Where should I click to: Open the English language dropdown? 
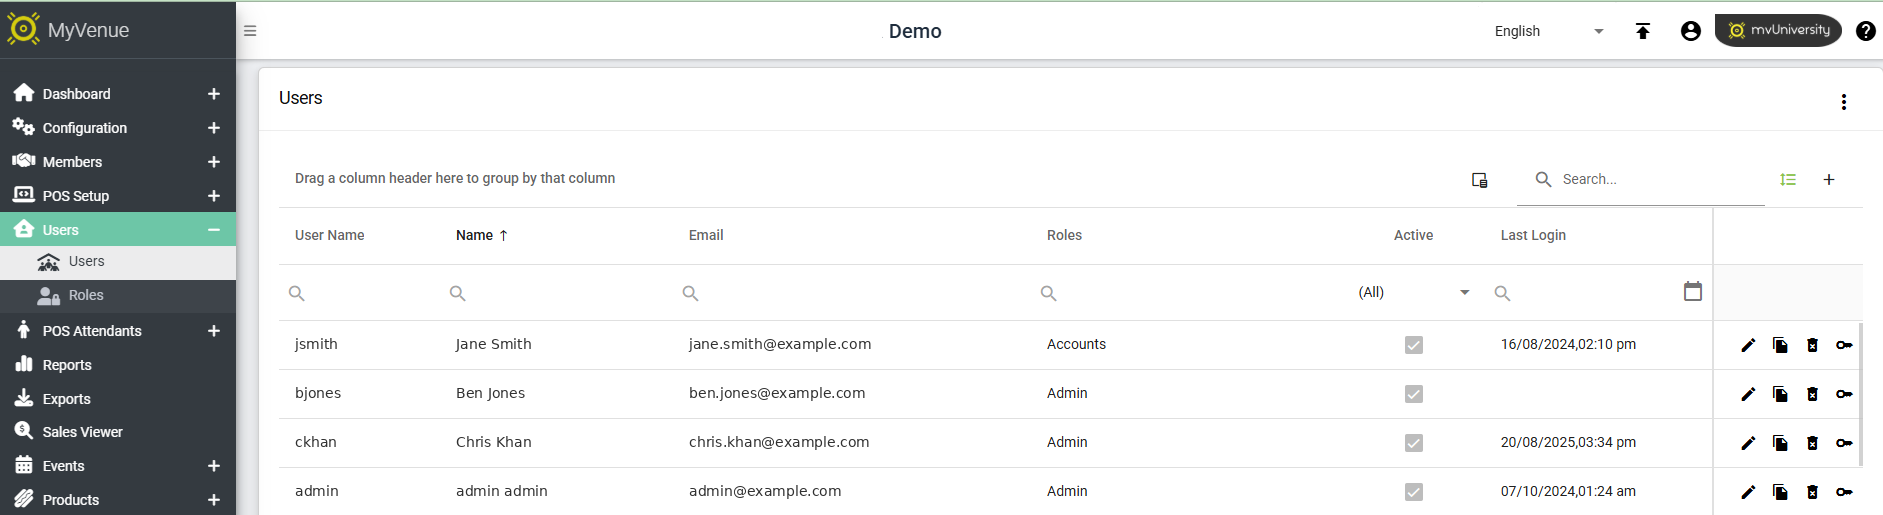tap(1549, 31)
